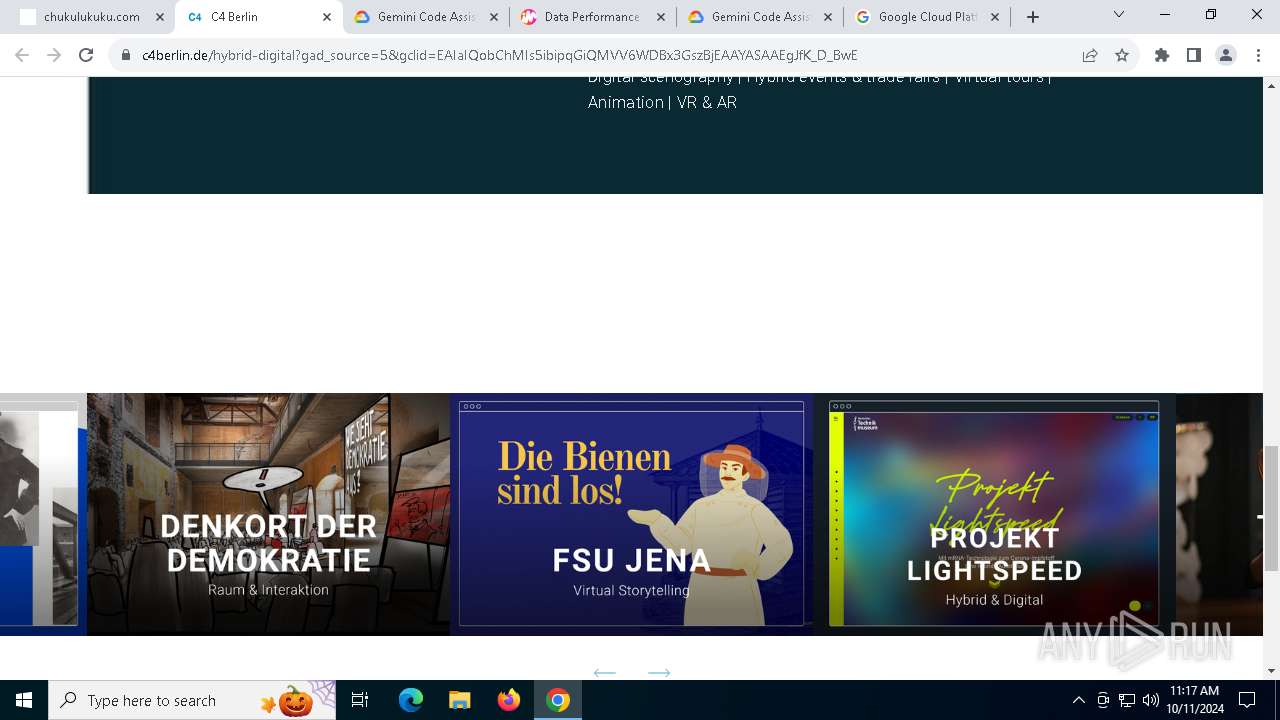Launch Firefox from taskbar
The image size is (1280, 720).
click(509, 700)
